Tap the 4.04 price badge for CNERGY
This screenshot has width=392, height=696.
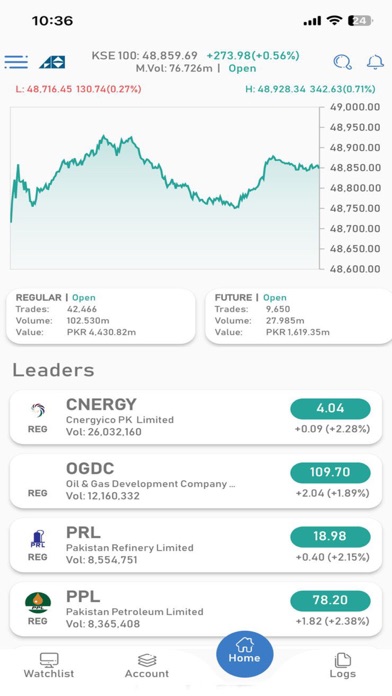(330, 409)
